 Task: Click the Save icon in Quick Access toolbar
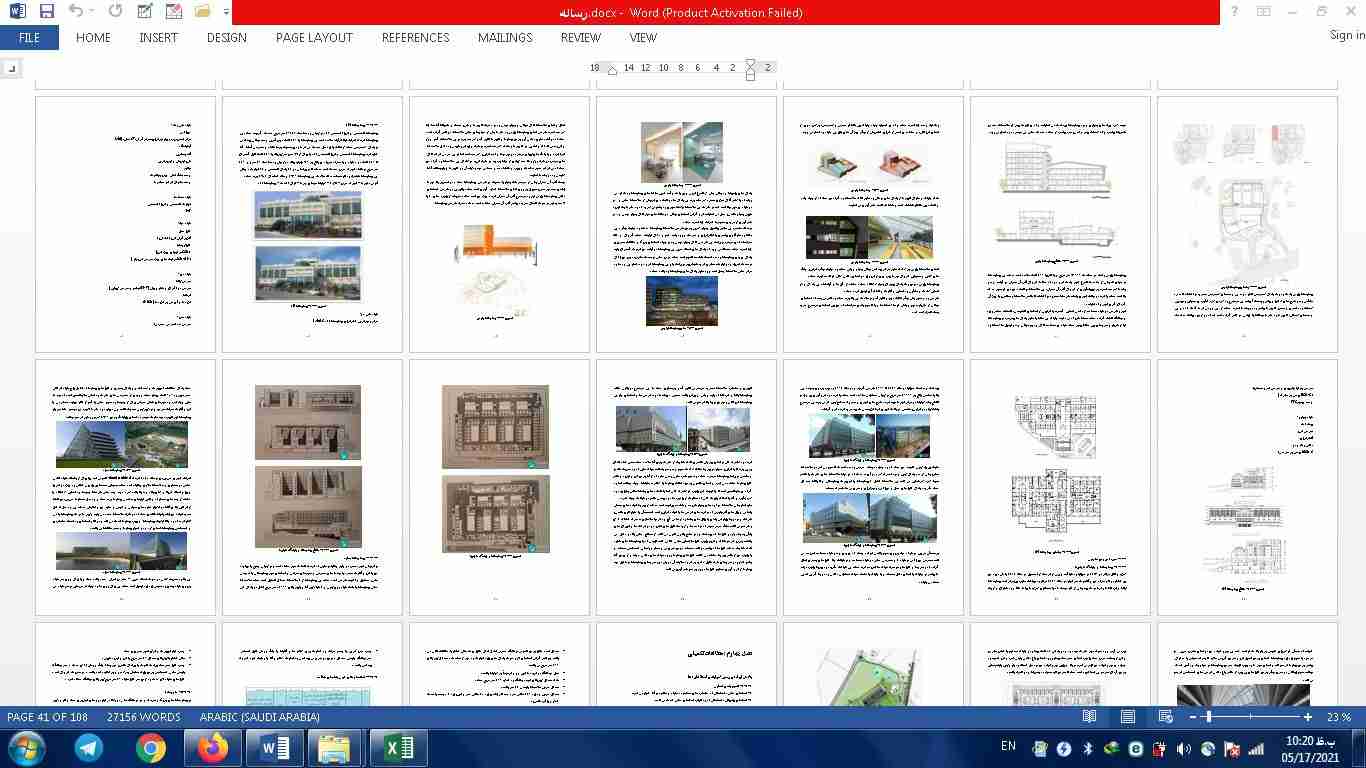[x=46, y=12]
